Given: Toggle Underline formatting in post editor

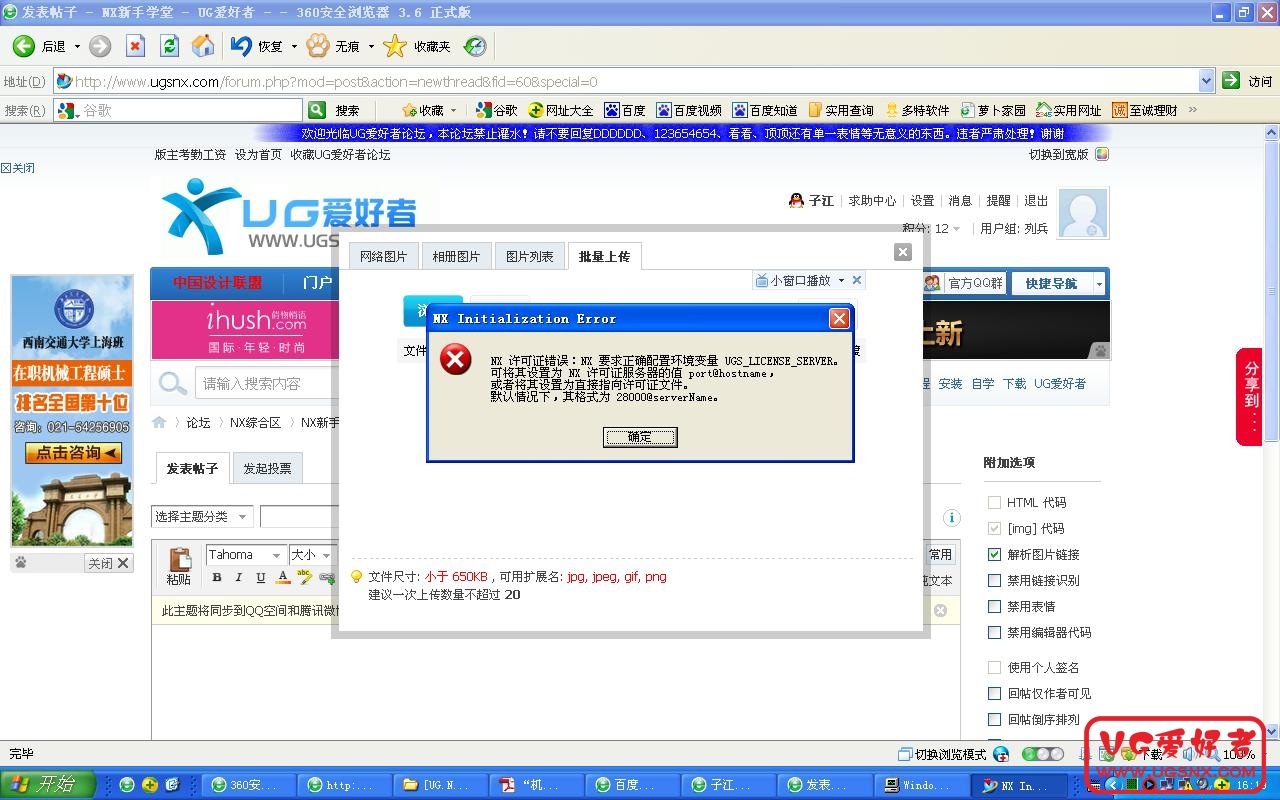Looking at the screenshot, I should 261,577.
